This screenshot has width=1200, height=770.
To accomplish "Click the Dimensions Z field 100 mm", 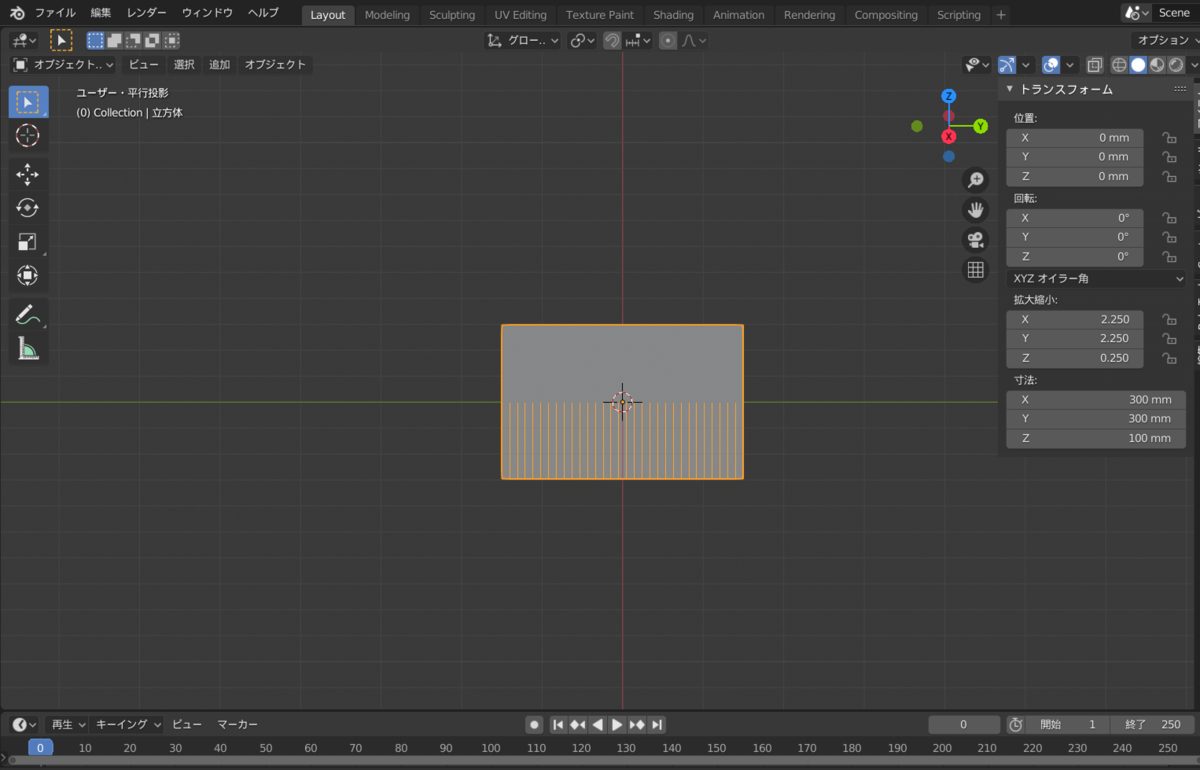I will [1096, 438].
